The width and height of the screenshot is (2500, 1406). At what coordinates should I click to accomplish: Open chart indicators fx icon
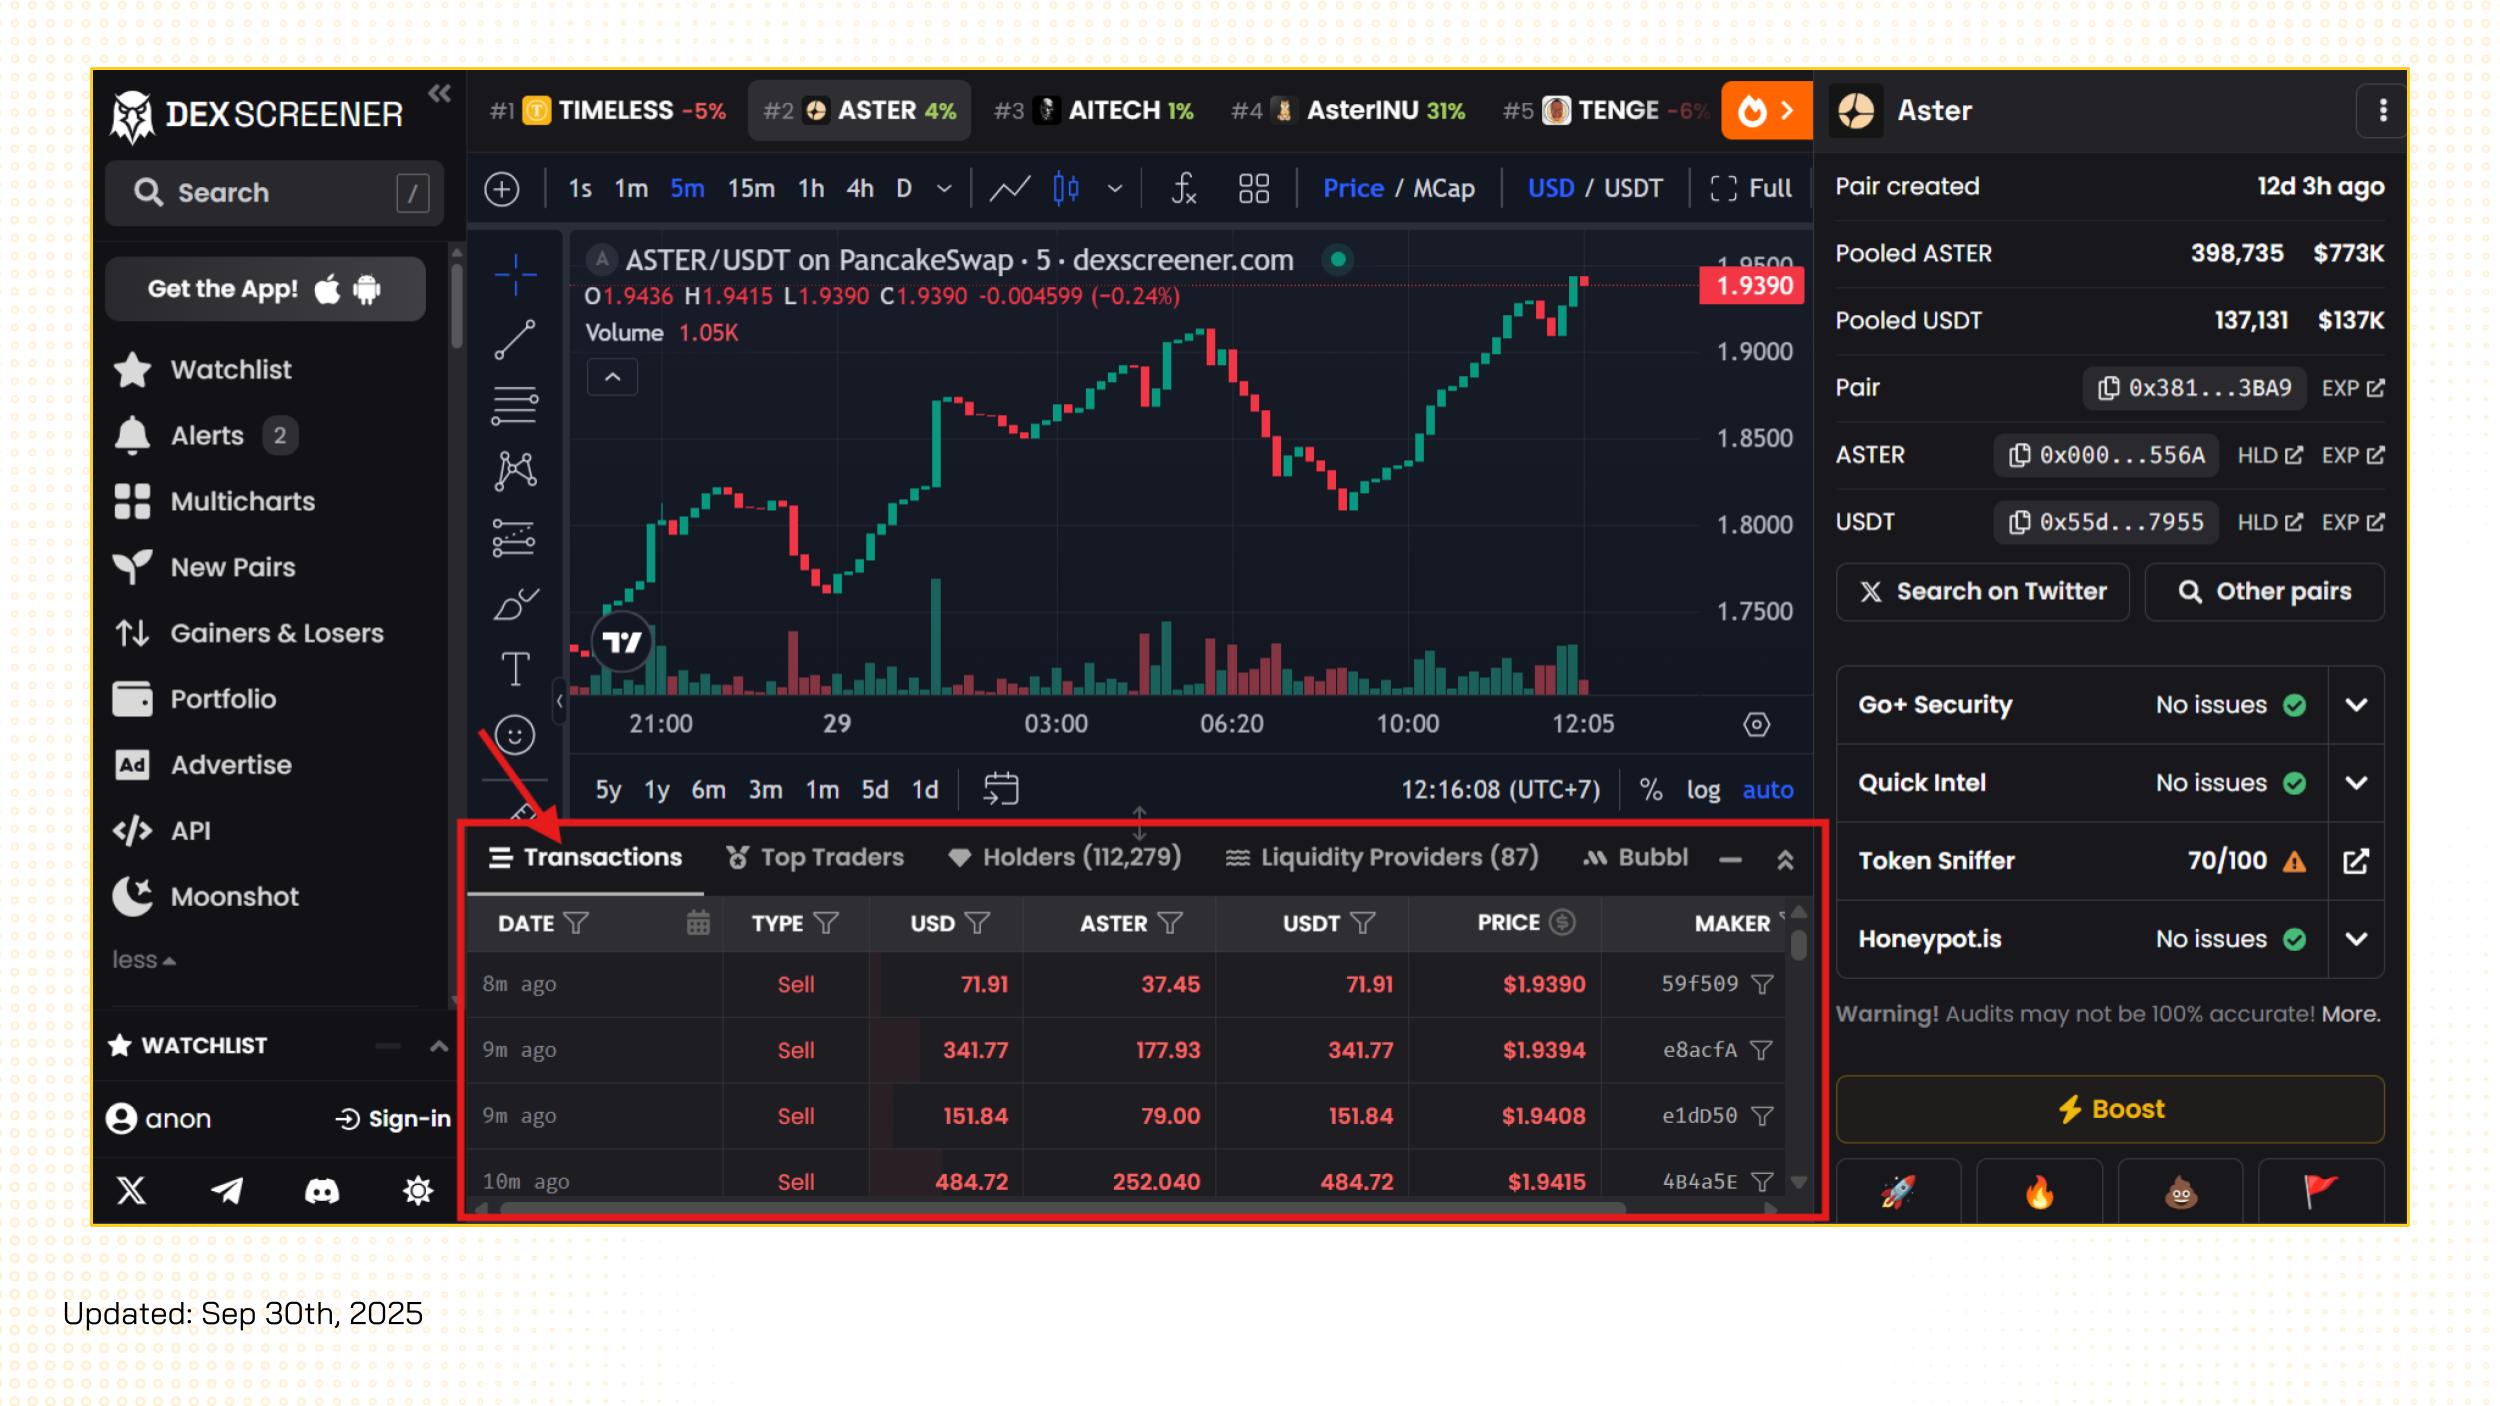click(x=1183, y=188)
